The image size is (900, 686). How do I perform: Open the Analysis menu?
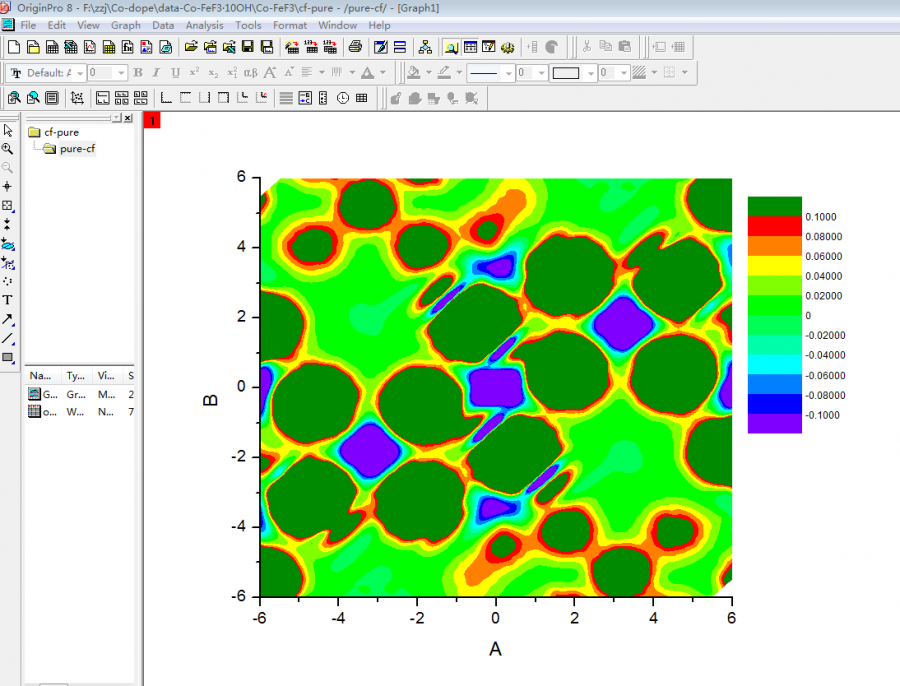coord(204,24)
